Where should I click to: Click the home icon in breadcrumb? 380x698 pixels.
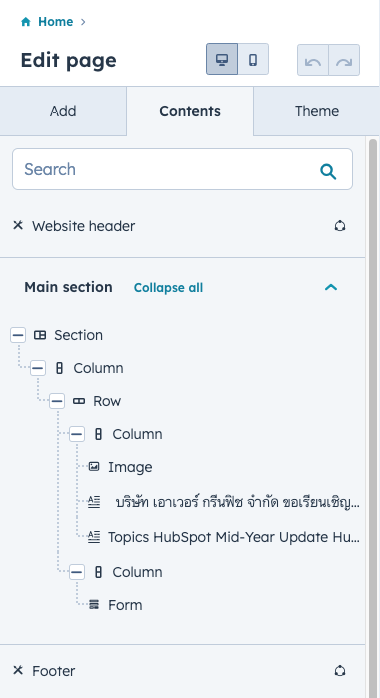point(26,22)
